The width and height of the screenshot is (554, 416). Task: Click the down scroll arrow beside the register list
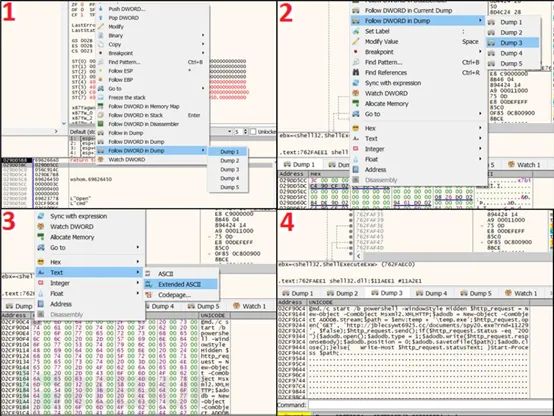(64, 123)
